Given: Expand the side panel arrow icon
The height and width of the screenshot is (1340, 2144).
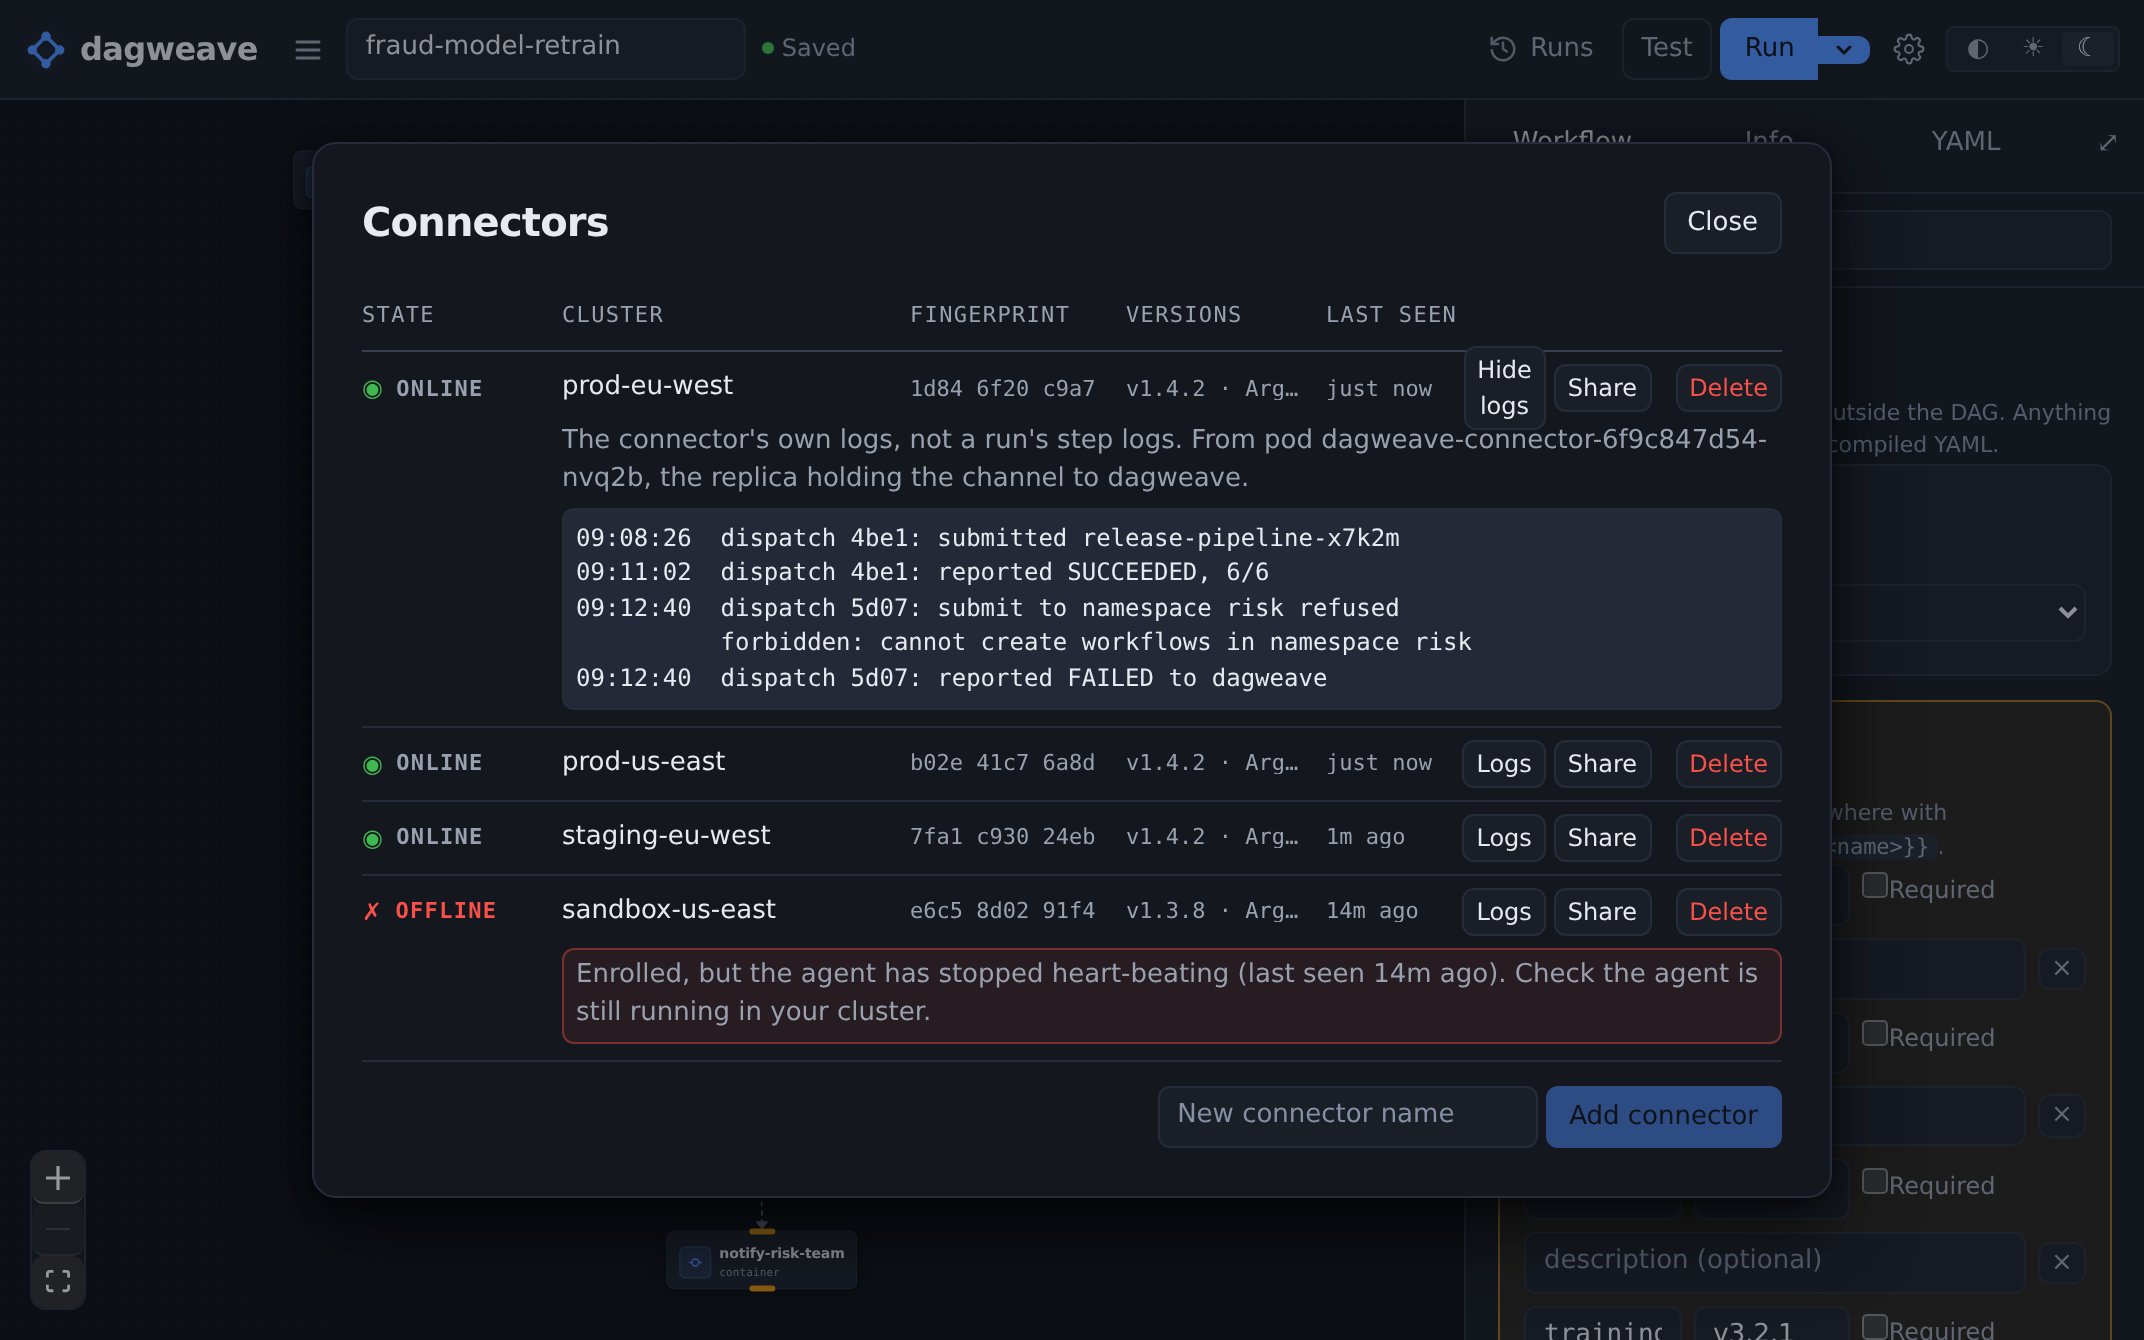Looking at the screenshot, I should click(x=2107, y=143).
